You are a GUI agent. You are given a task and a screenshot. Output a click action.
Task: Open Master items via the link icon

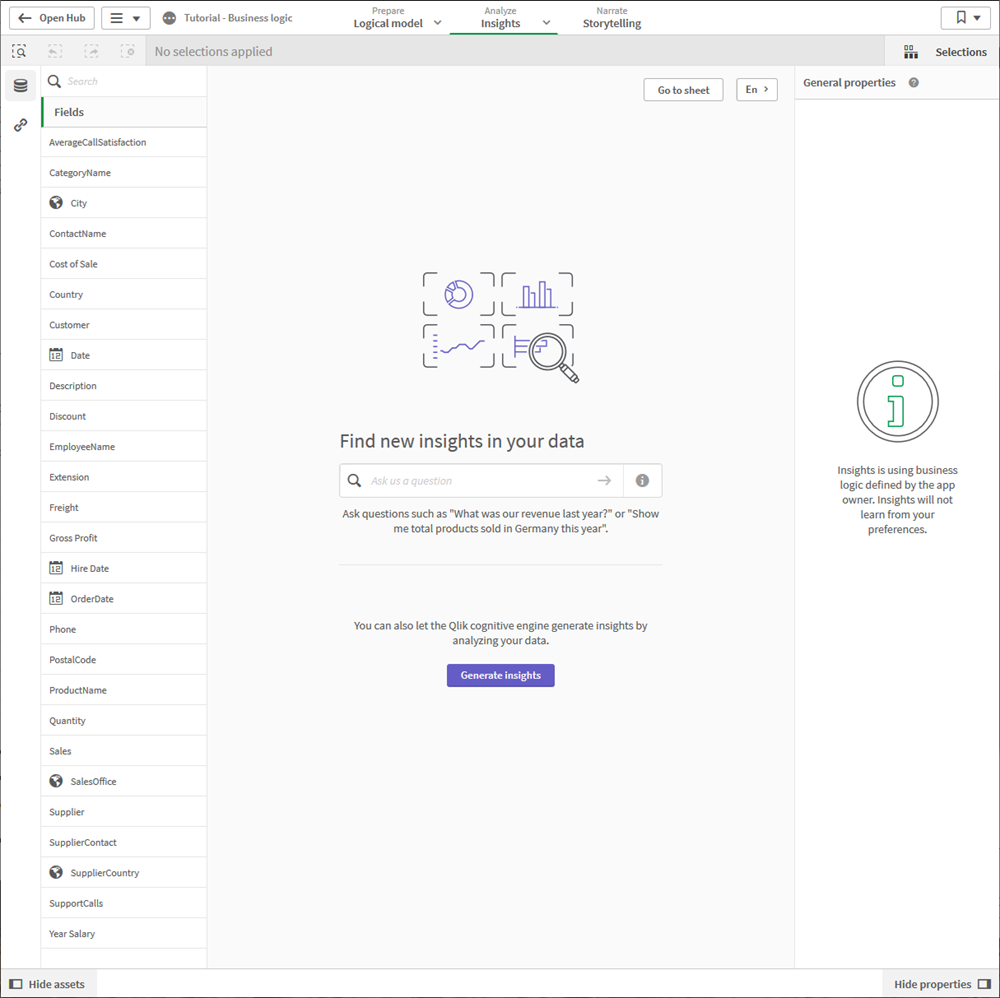[20, 124]
